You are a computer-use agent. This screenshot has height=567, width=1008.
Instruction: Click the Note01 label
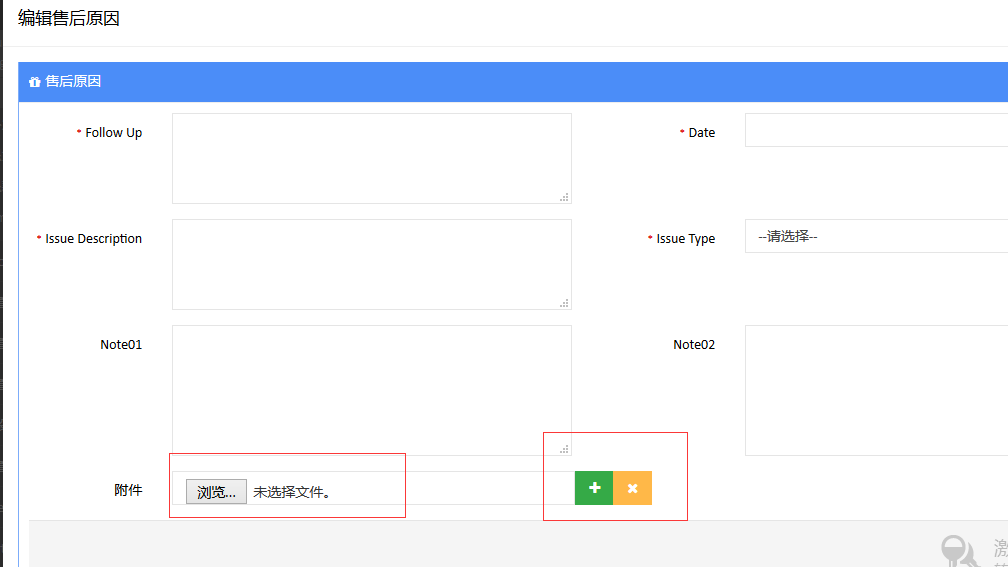pos(121,345)
